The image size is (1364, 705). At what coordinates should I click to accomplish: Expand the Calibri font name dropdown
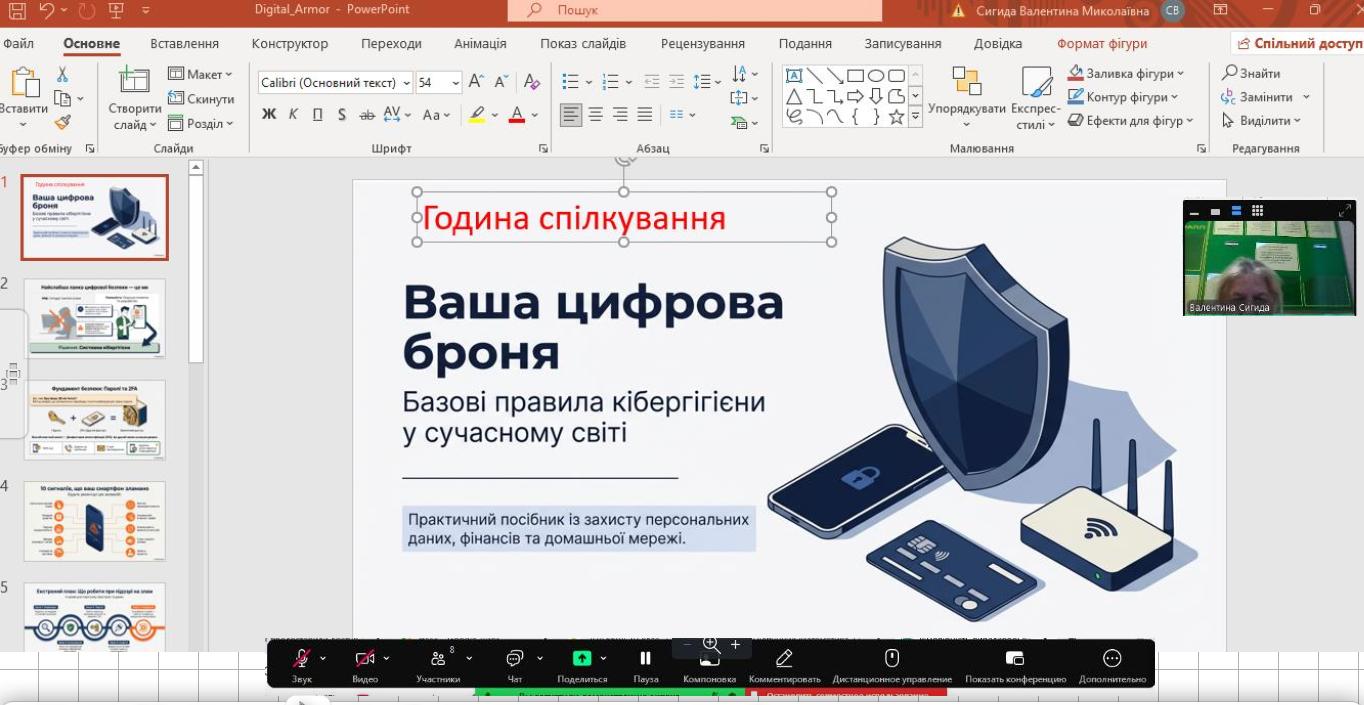pos(406,83)
